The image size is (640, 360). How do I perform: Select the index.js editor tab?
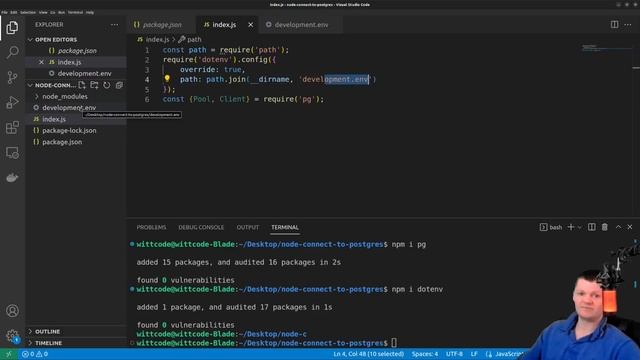(224, 24)
